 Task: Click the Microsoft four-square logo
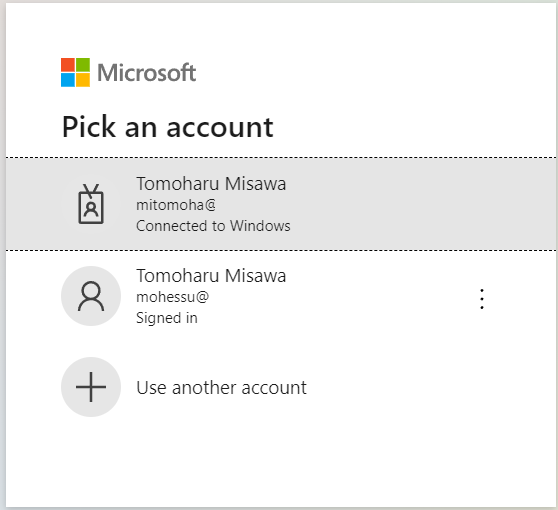75,73
